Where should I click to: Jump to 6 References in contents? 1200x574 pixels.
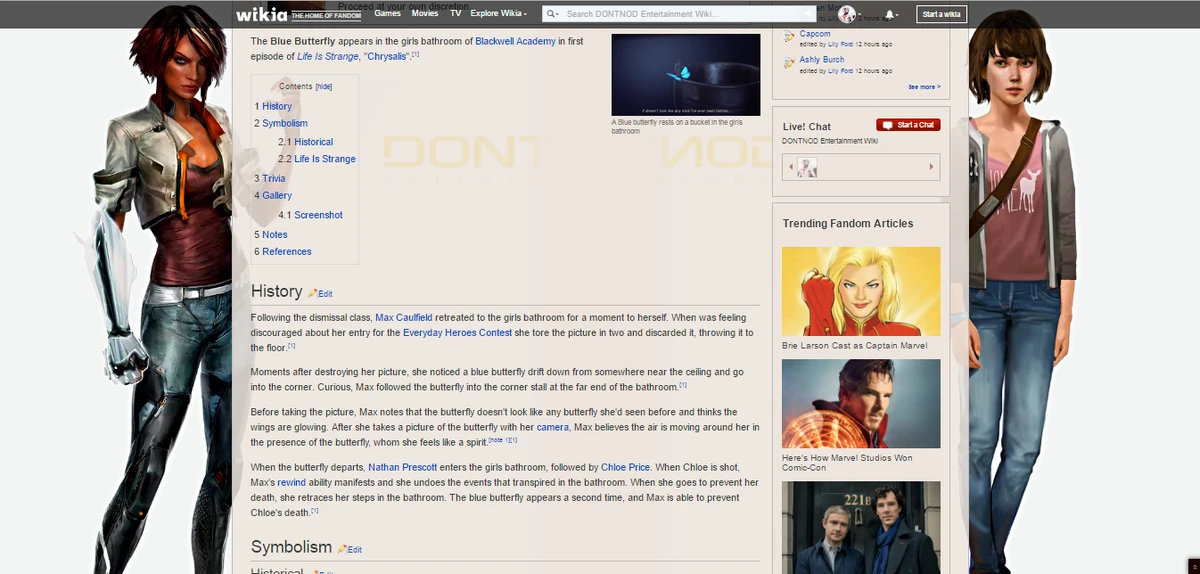(283, 252)
